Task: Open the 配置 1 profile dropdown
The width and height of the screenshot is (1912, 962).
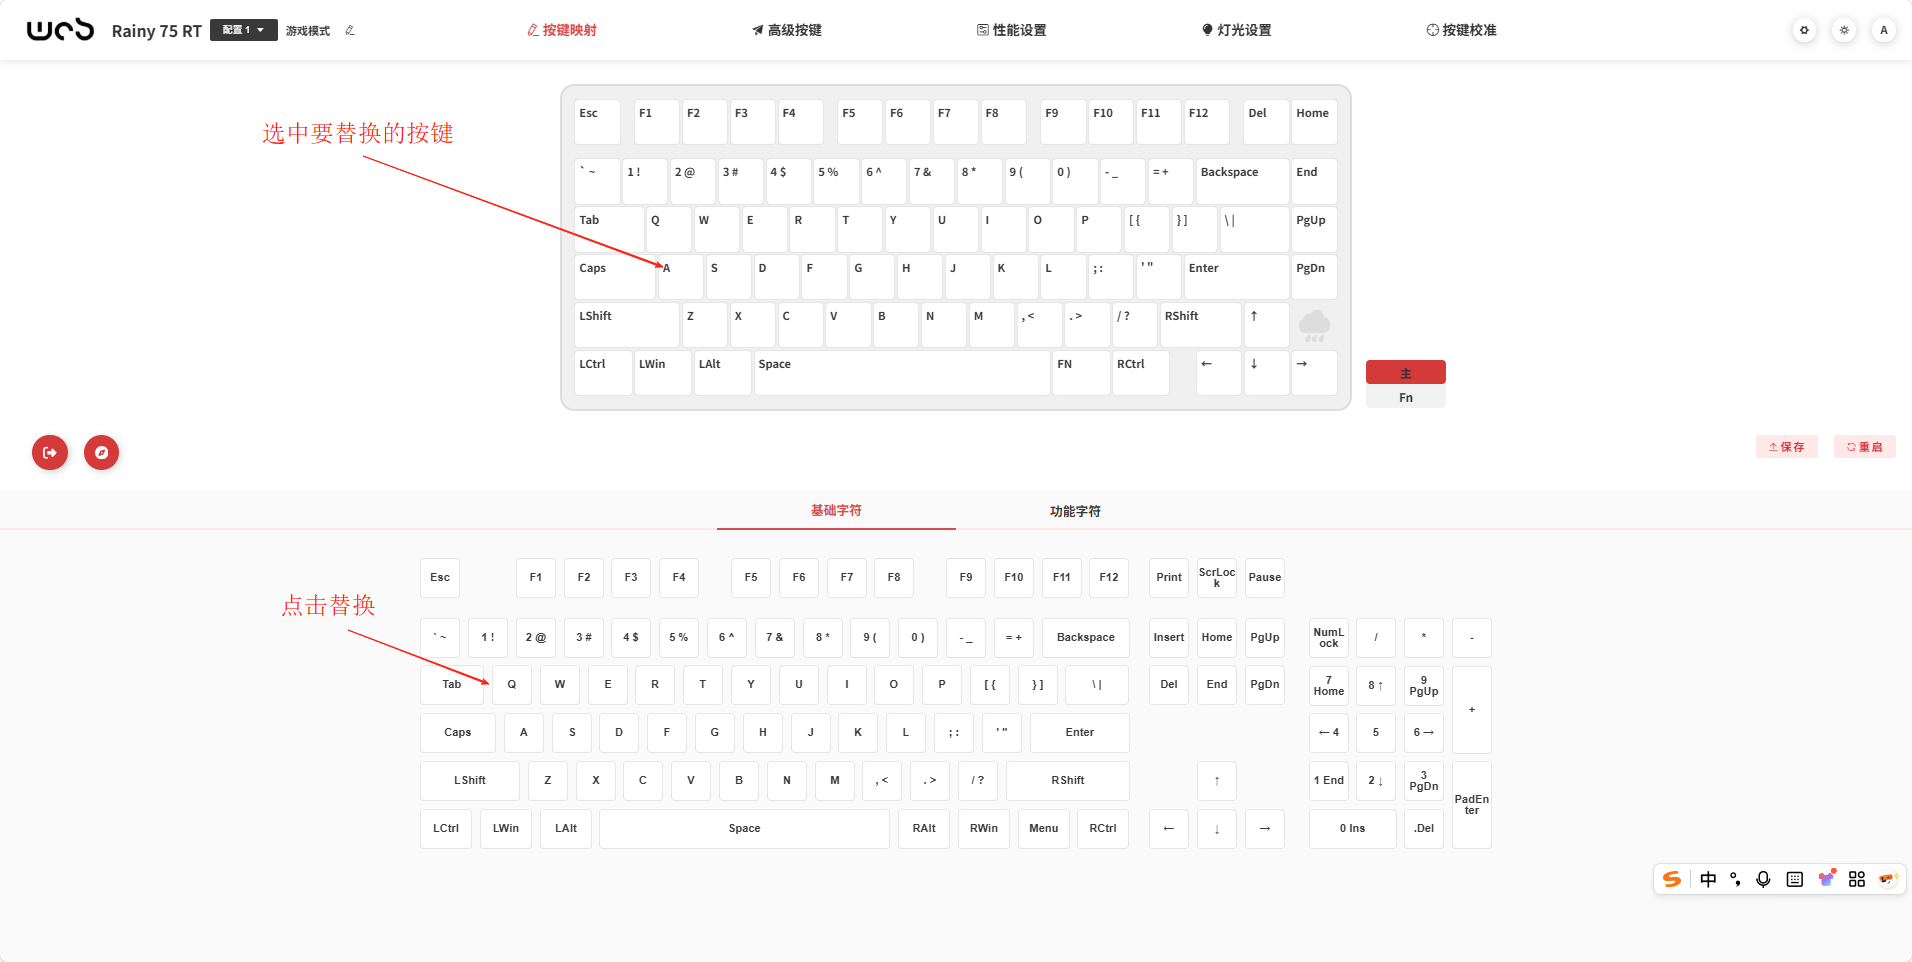Action: (243, 30)
